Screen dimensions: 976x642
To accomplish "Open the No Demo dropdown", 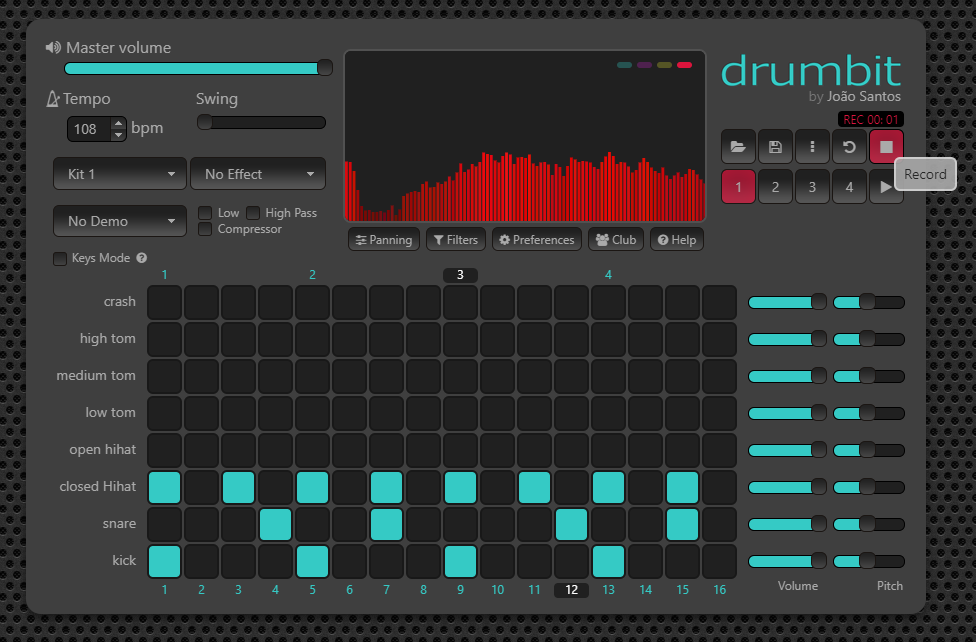I will tap(120, 221).
